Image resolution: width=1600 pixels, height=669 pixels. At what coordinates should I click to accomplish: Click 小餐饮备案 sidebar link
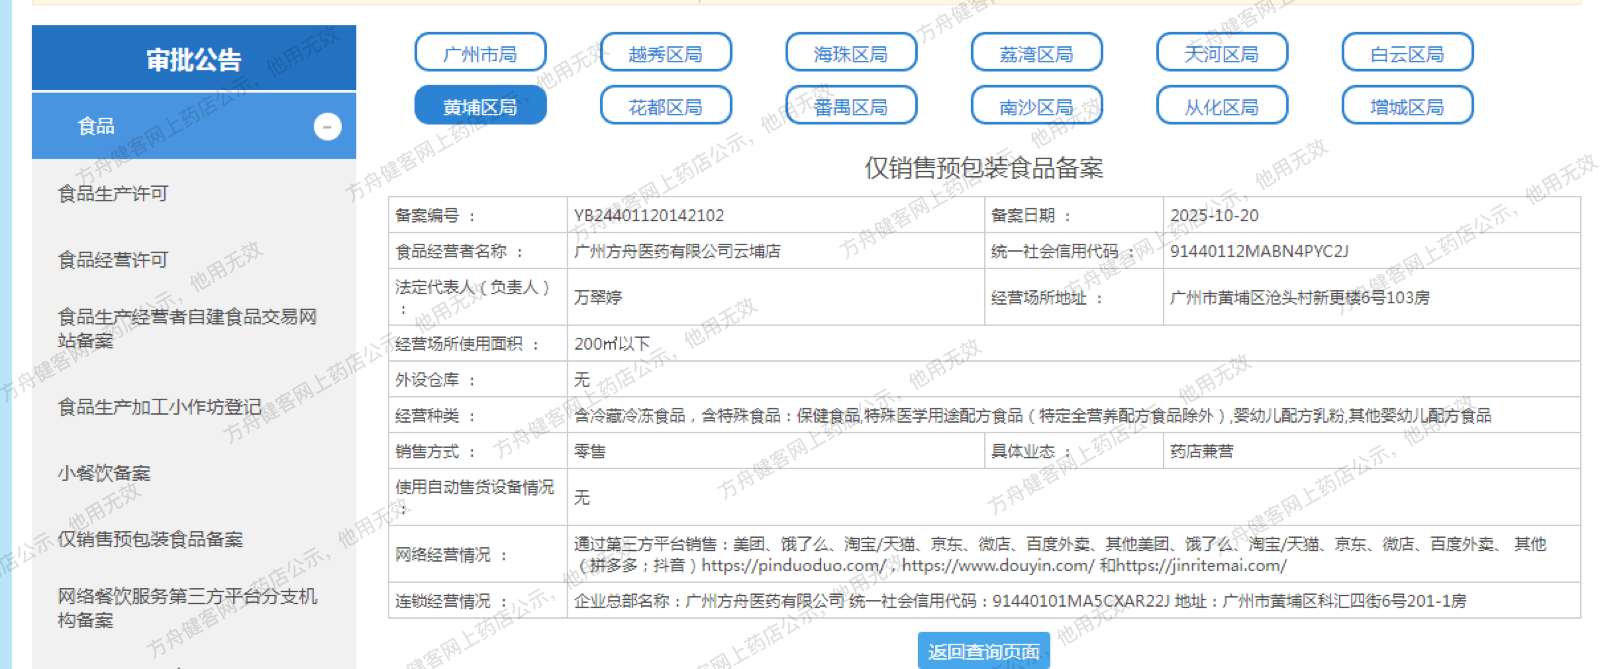[104, 473]
